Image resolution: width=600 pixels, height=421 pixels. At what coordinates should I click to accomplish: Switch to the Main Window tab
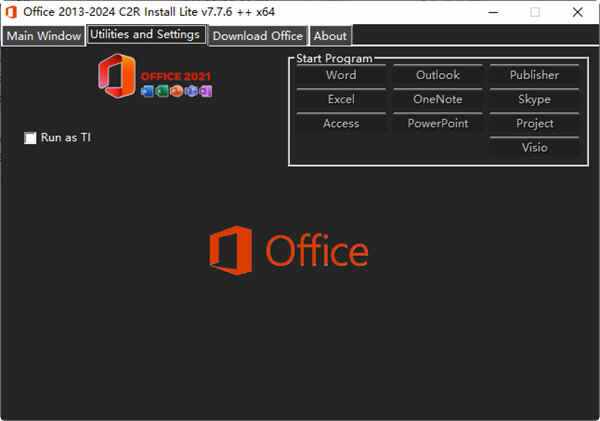pos(43,36)
